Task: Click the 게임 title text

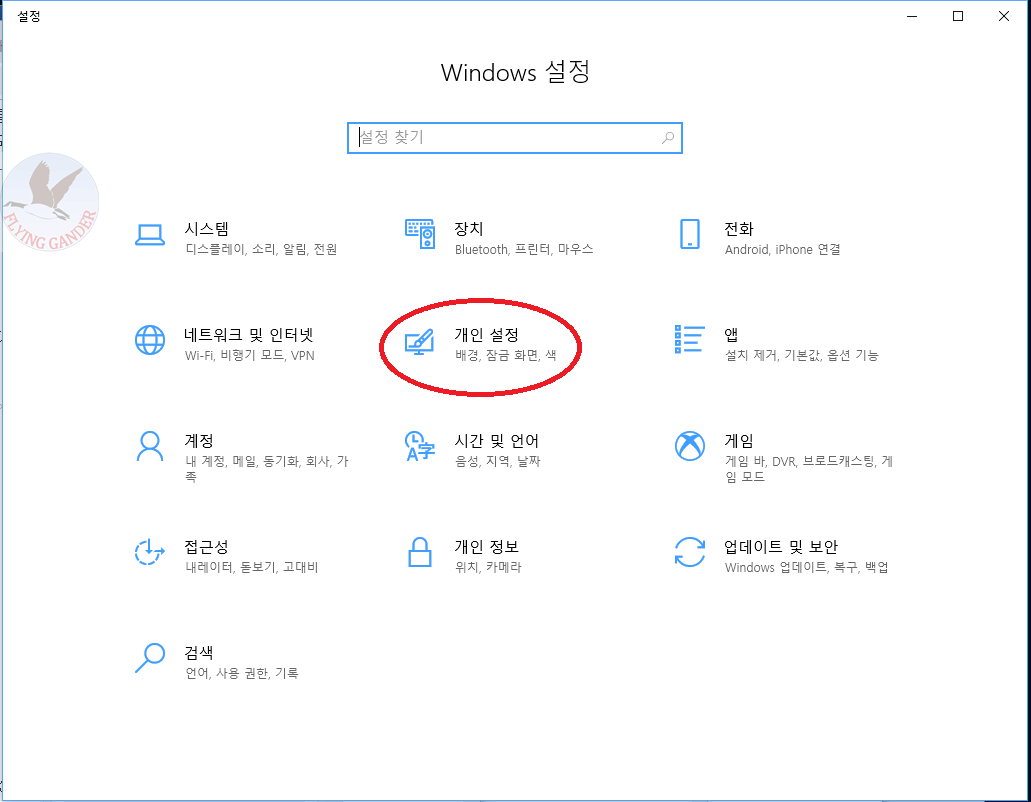Action: [x=739, y=440]
